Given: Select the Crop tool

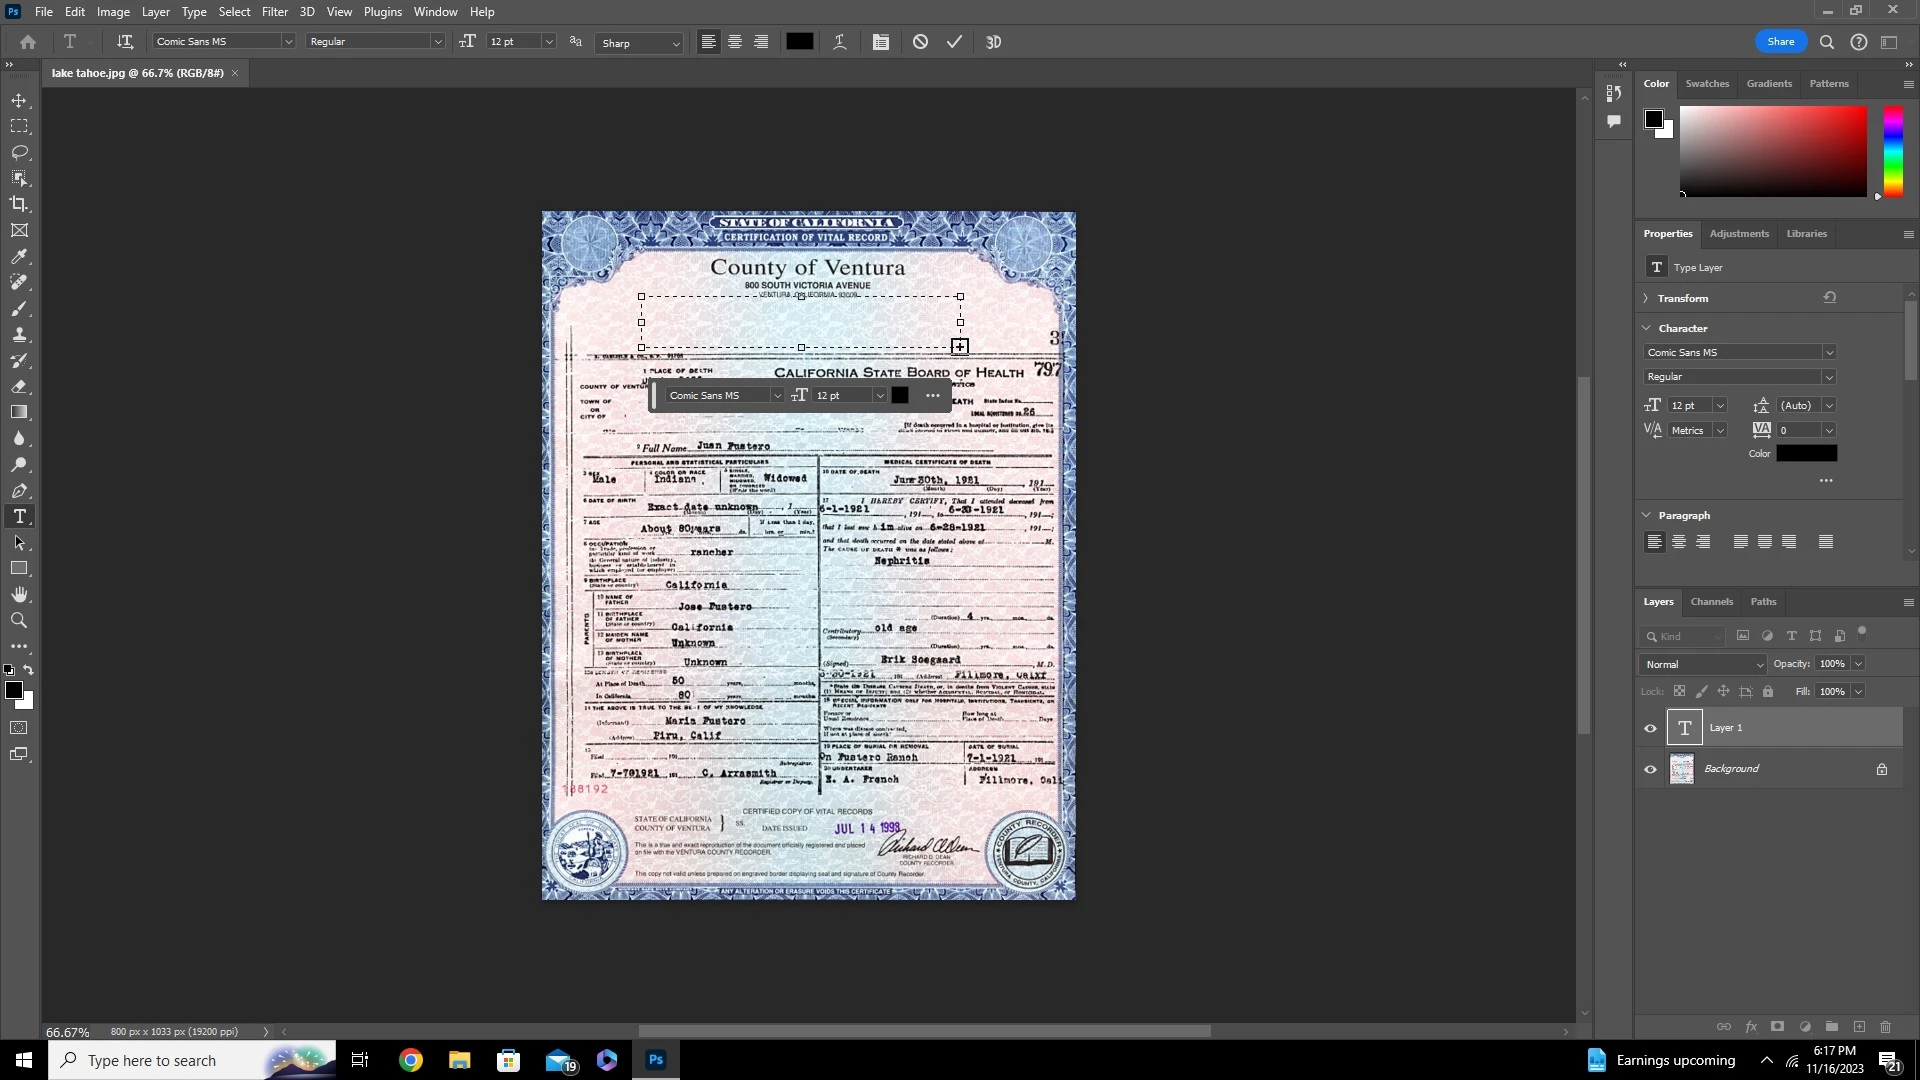Looking at the screenshot, I should click(x=19, y=204).
